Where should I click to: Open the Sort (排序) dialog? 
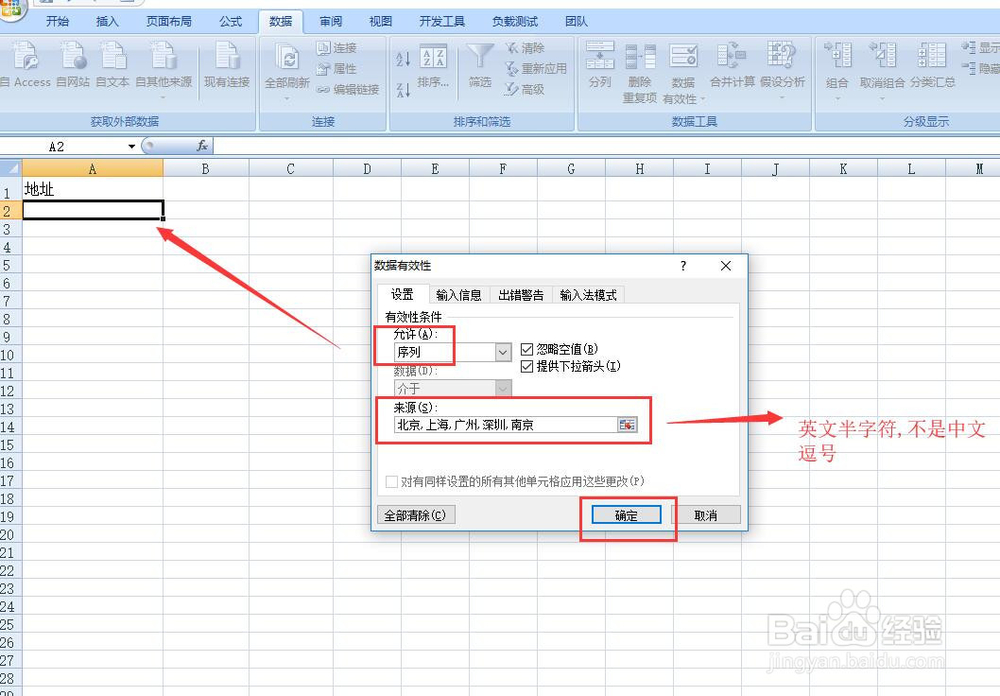click(x=433, y=66)
